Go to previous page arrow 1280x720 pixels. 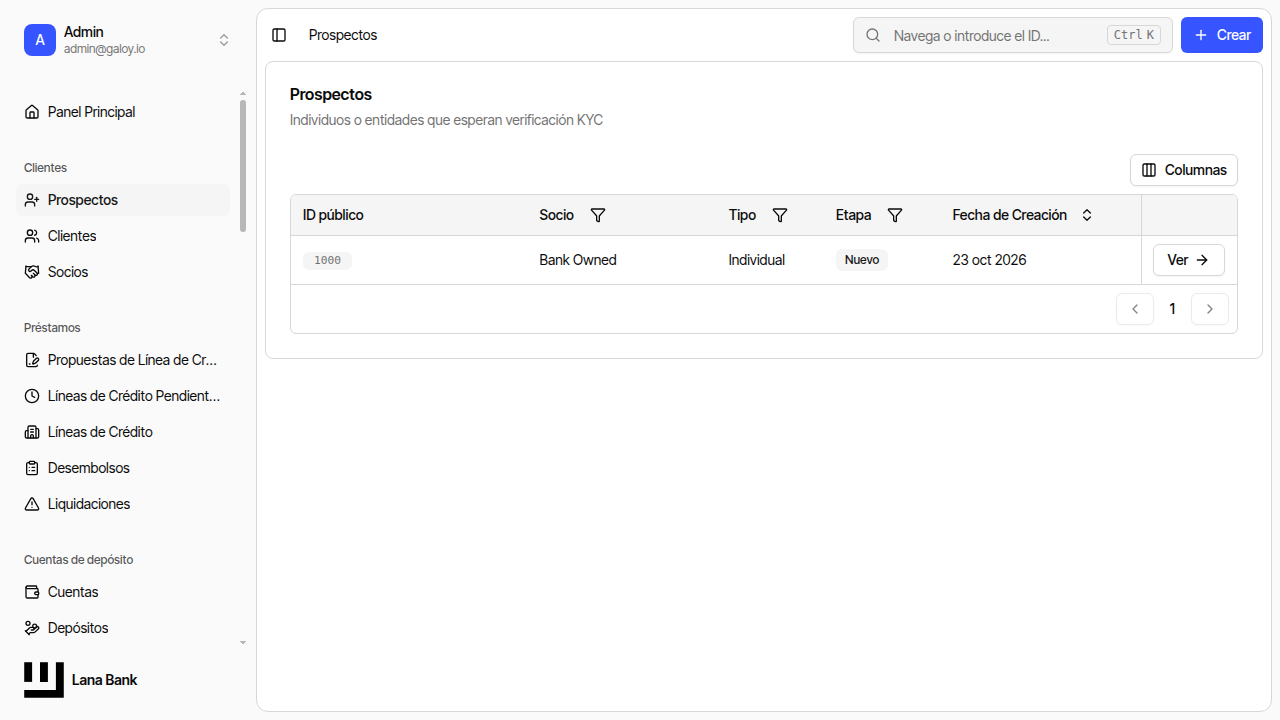click(x=1135, y=309)
